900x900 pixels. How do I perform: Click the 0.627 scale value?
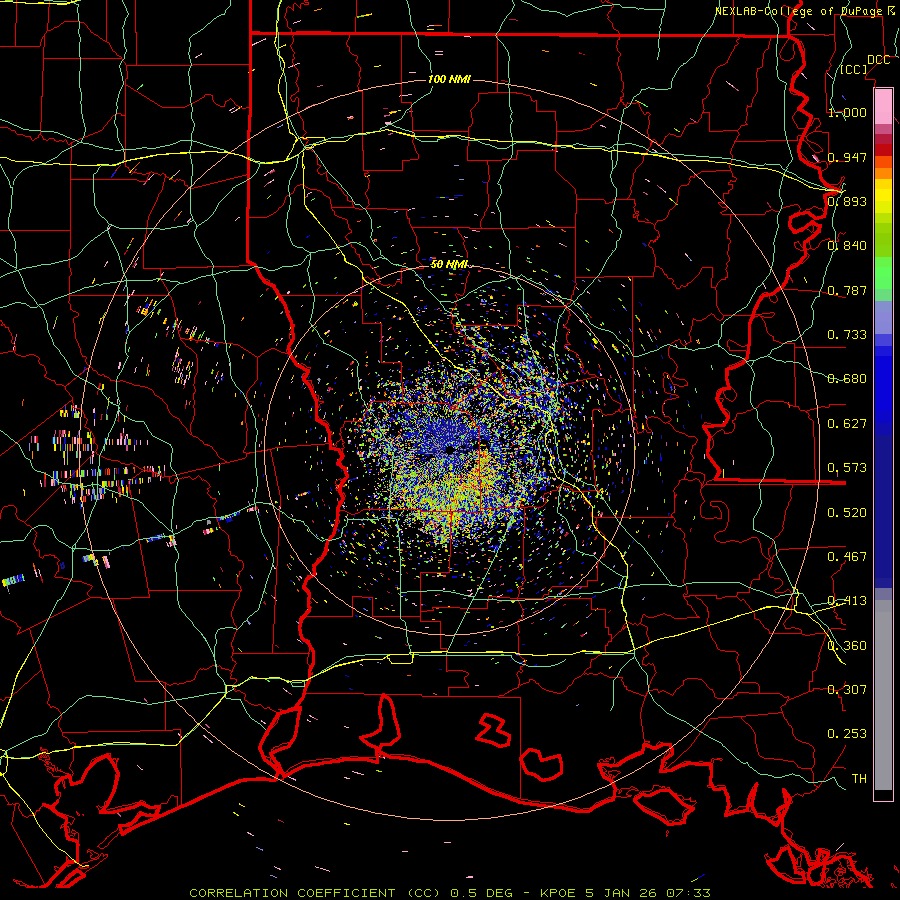pos(847,423)
